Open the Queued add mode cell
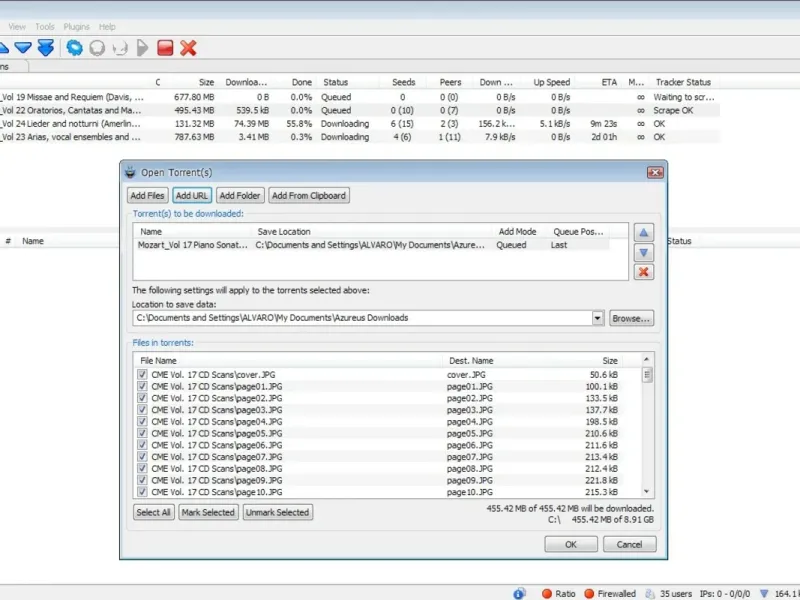800x600 pixels. click(x=511, y=245)
